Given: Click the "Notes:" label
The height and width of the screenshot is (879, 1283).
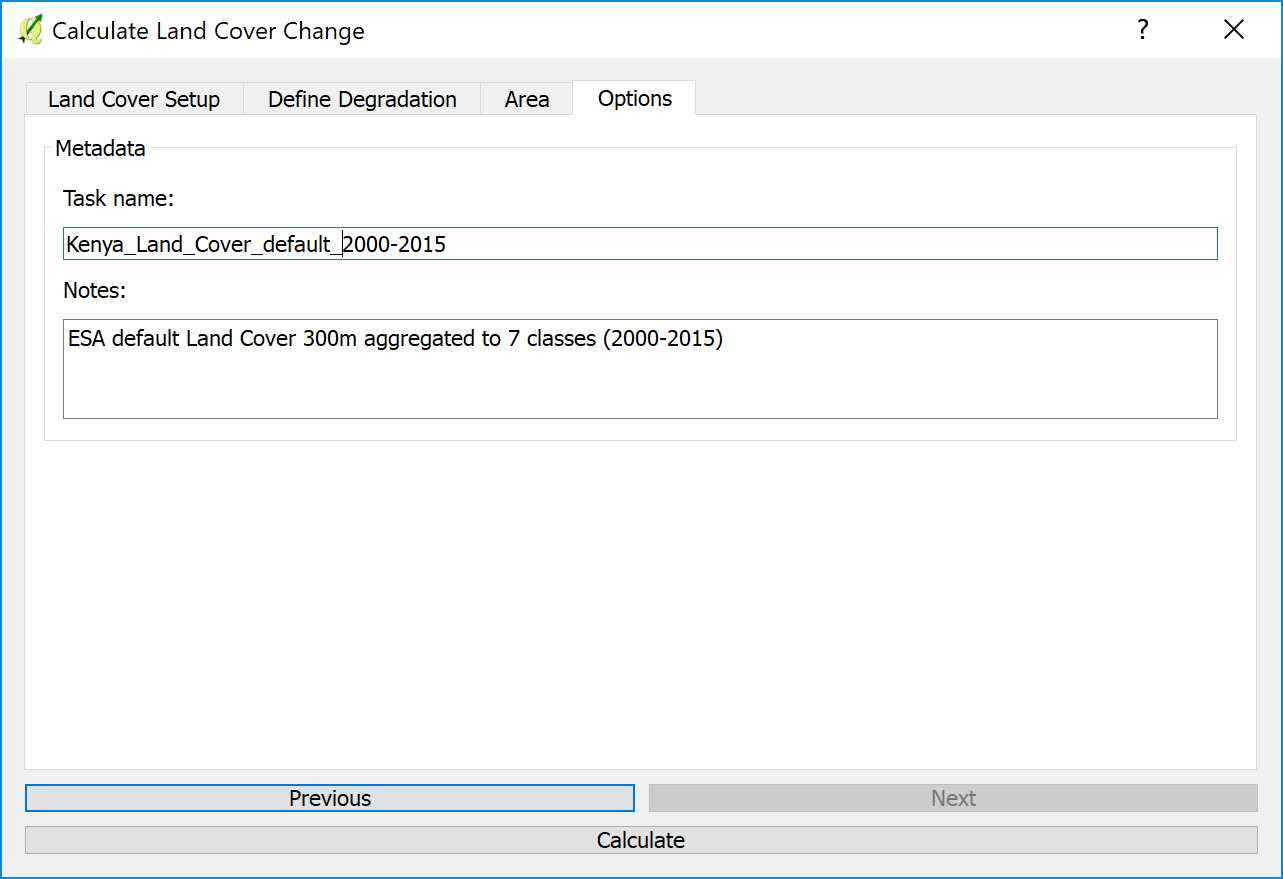Looking at the screenshot, I should click(96, 290).
